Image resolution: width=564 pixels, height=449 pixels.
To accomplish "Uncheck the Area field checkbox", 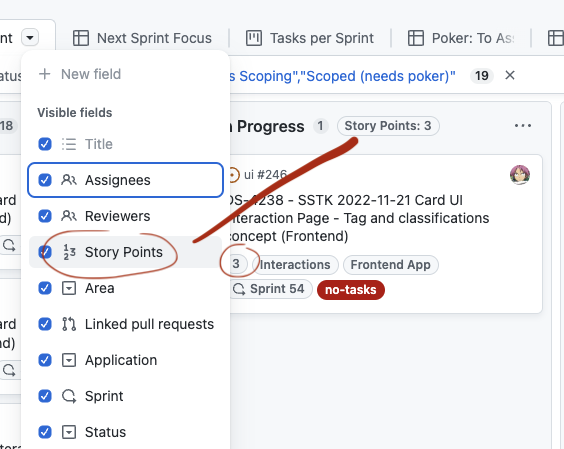I will (x=45, y=288).
